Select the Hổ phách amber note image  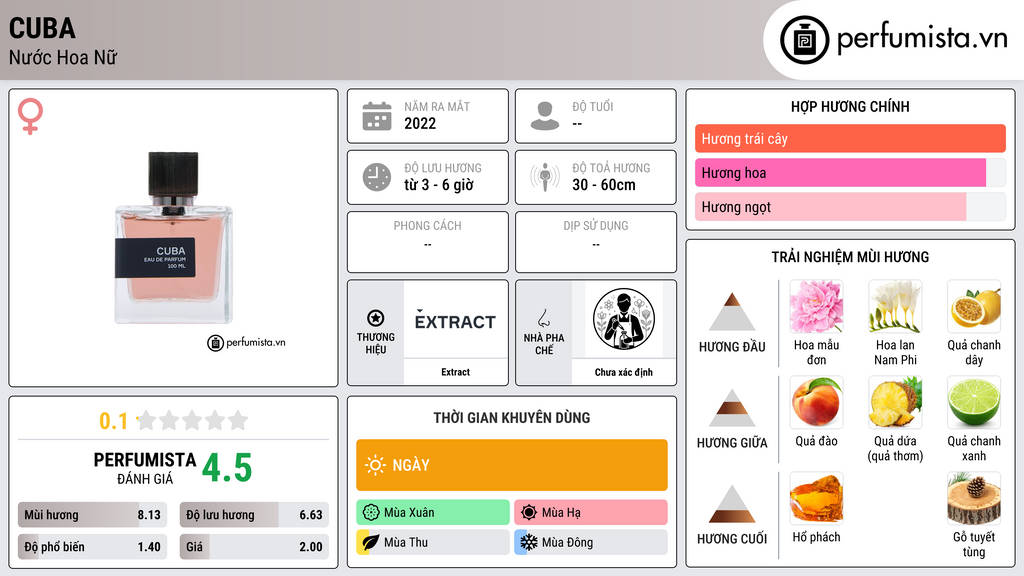(x=816, y=498)
